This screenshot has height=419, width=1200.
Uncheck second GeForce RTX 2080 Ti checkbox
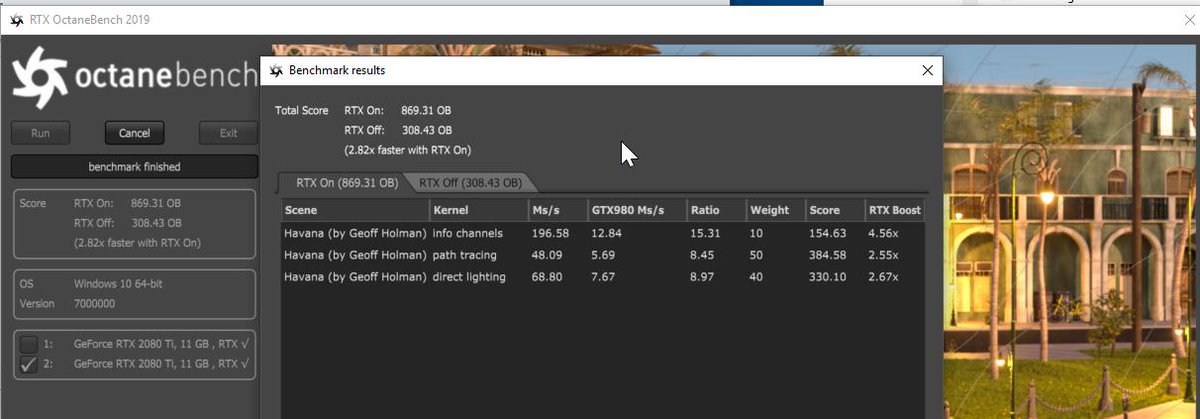tap(28, 364)
